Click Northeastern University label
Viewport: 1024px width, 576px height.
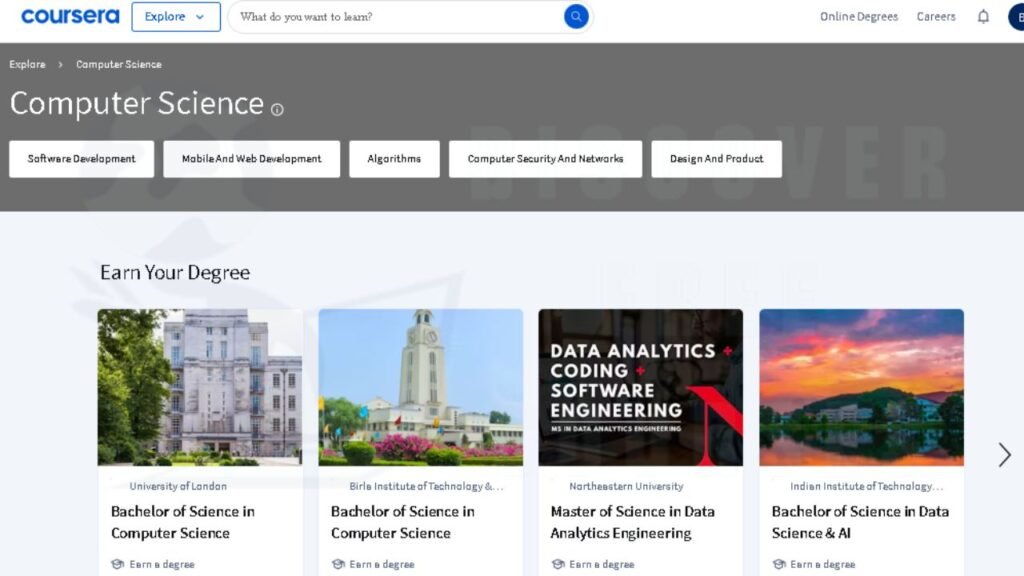(x=626, y=486)
